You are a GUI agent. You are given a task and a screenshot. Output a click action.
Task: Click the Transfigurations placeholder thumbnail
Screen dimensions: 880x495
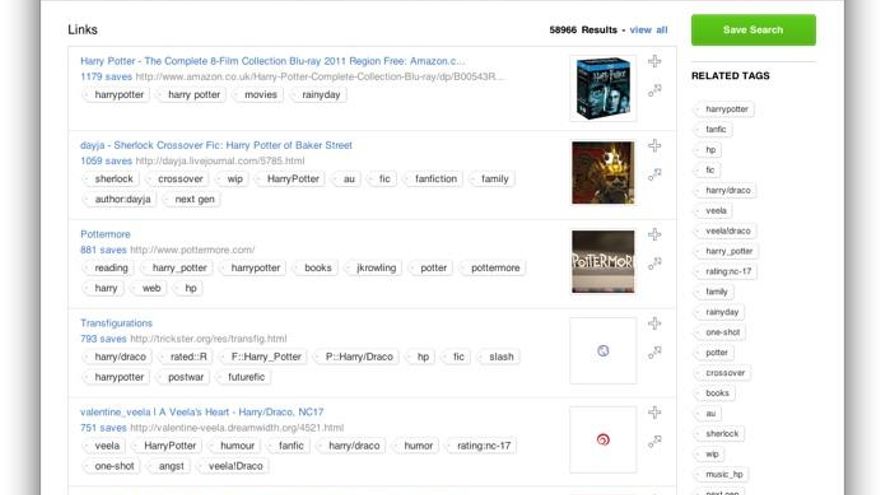point(603,351)
